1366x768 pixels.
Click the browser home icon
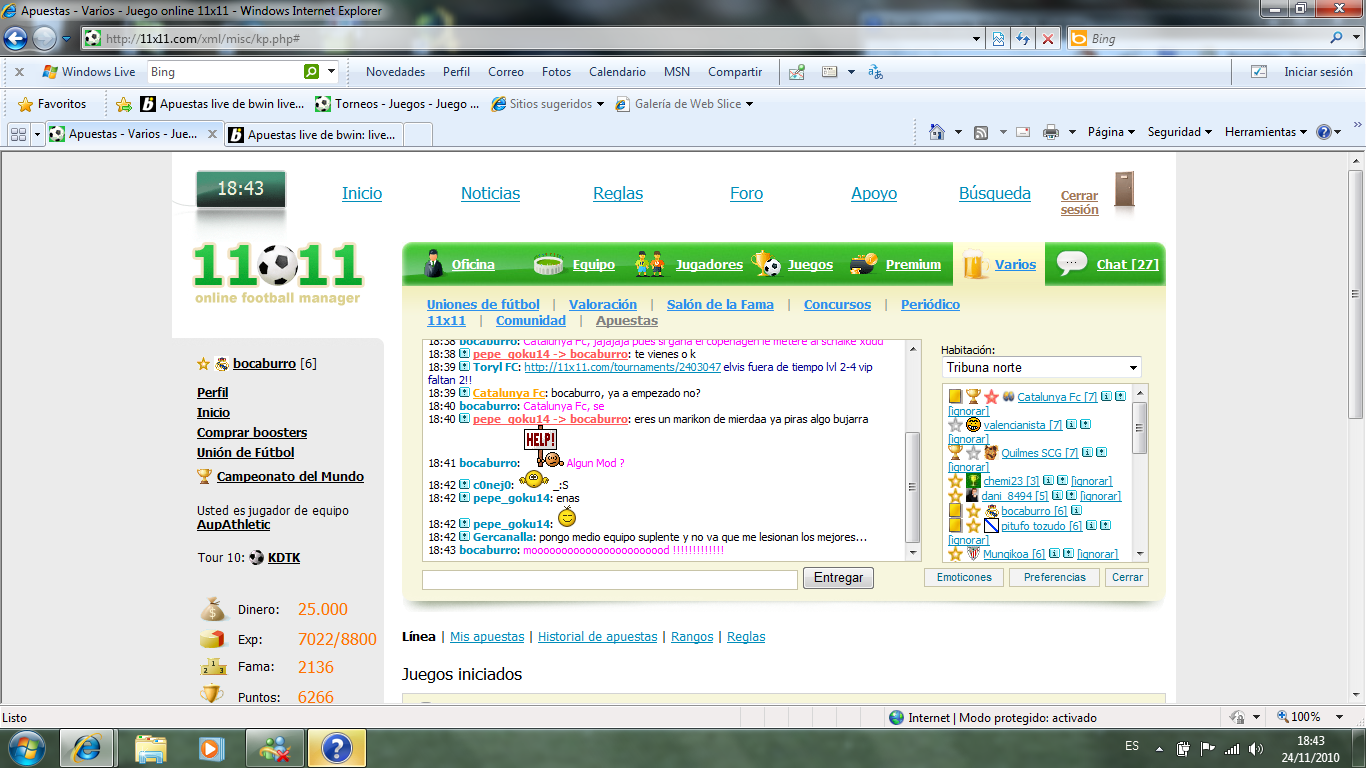(937, 133)
